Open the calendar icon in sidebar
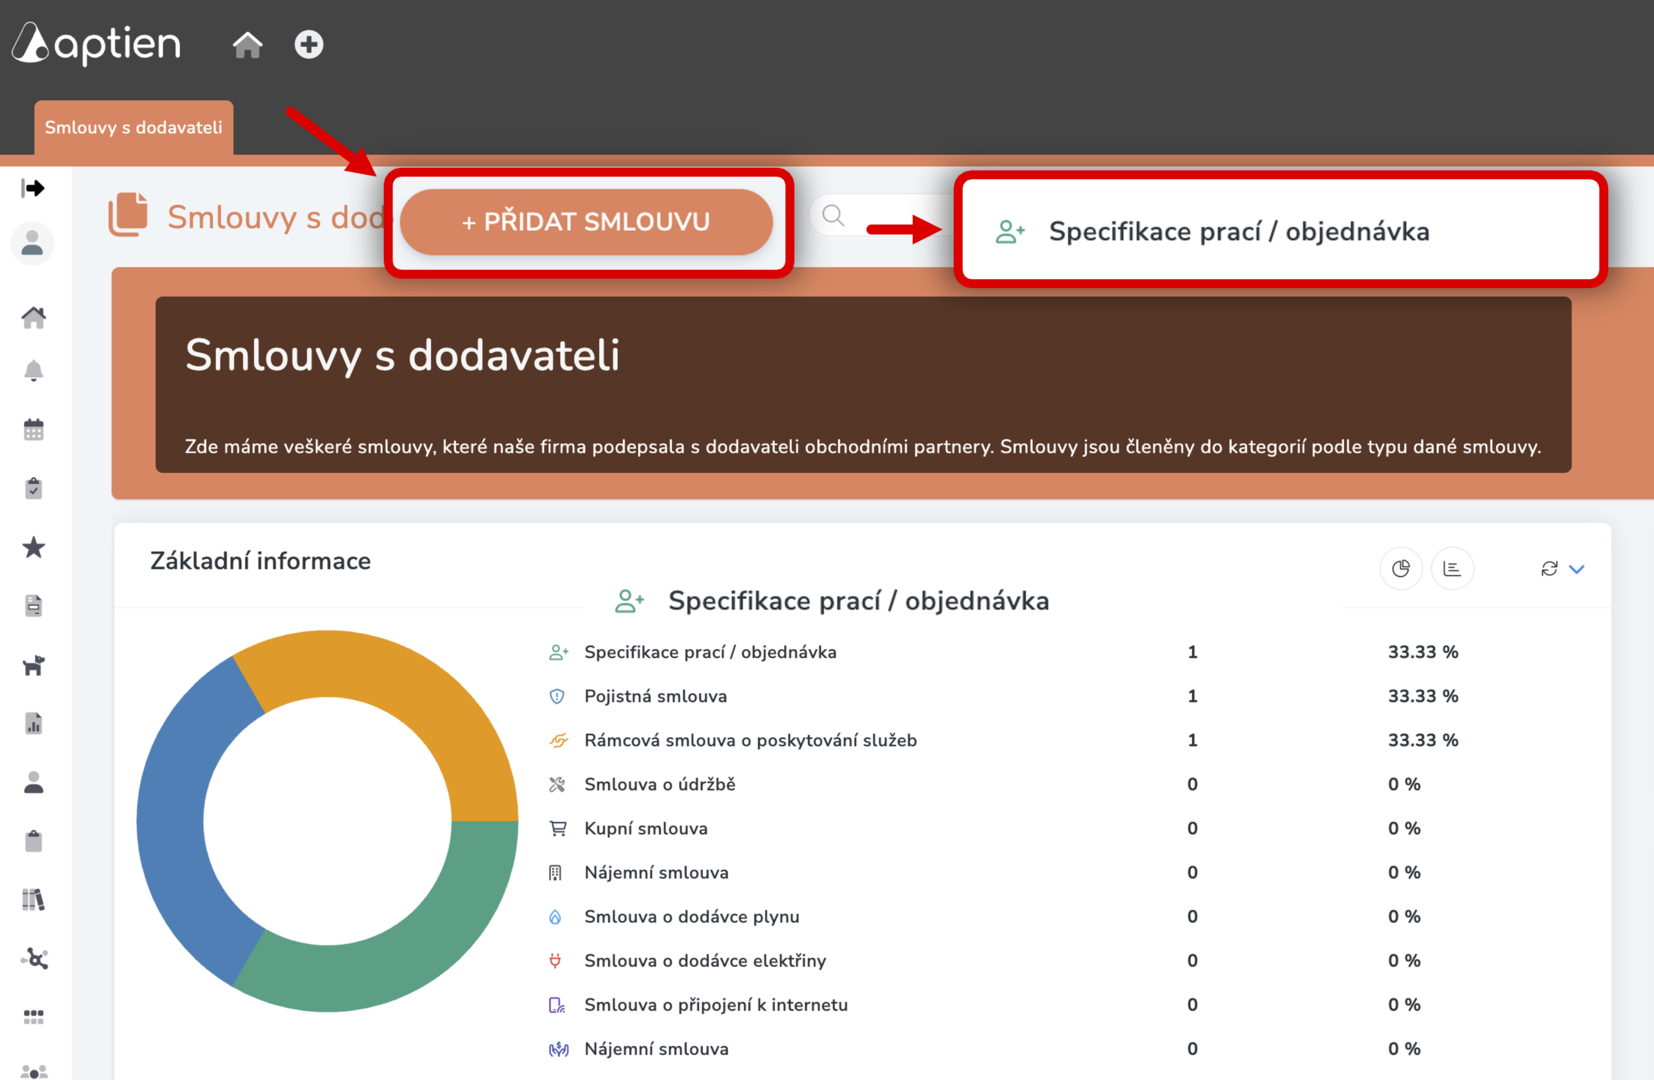 tap(33, 430)
